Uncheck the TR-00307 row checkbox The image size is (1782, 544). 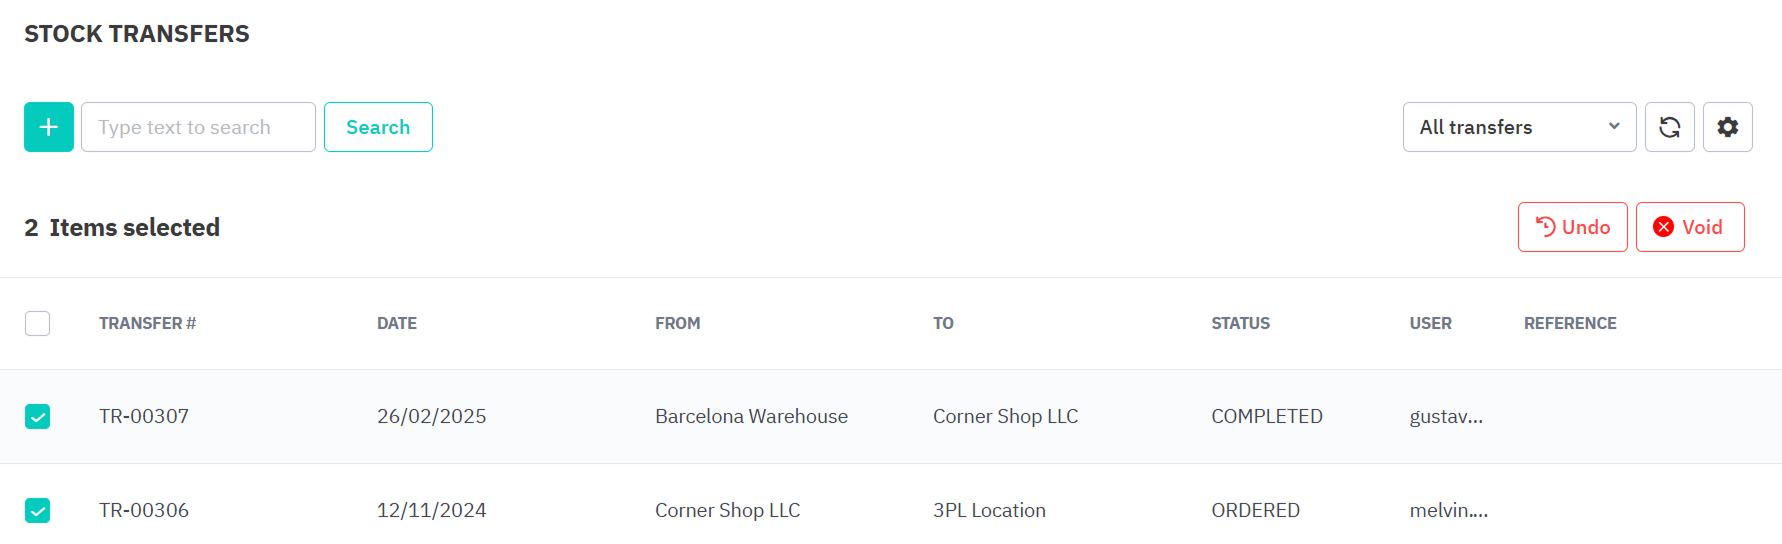tap(38, 416)
